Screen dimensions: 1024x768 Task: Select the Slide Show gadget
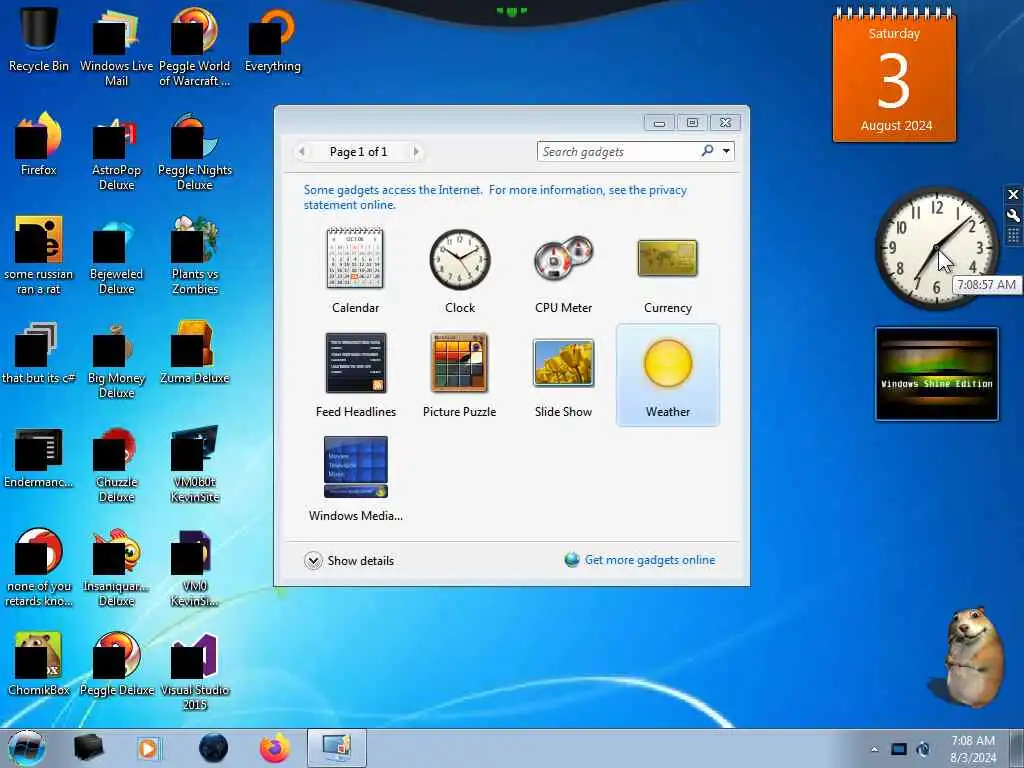point(564,375)
